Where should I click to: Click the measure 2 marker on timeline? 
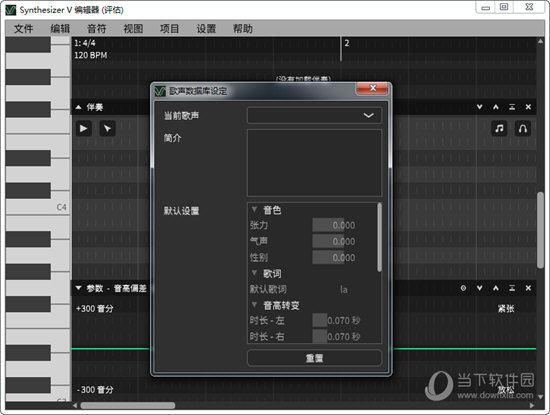coord(347,43)
